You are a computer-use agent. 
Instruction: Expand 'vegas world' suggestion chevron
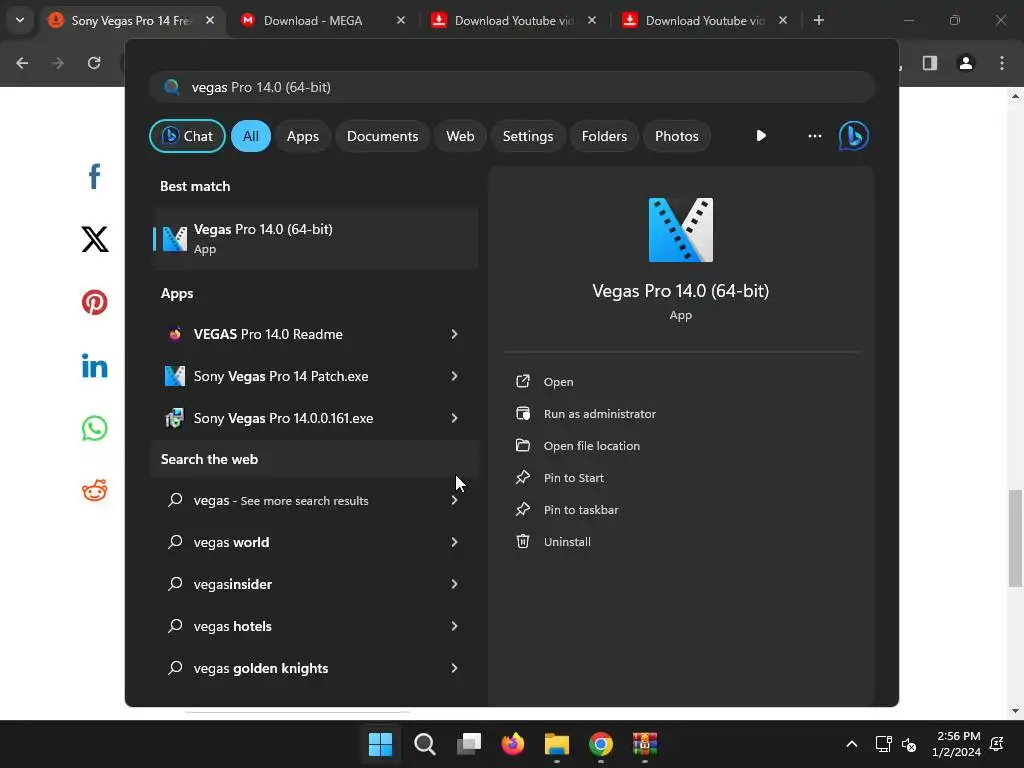(x=454, y=542)
